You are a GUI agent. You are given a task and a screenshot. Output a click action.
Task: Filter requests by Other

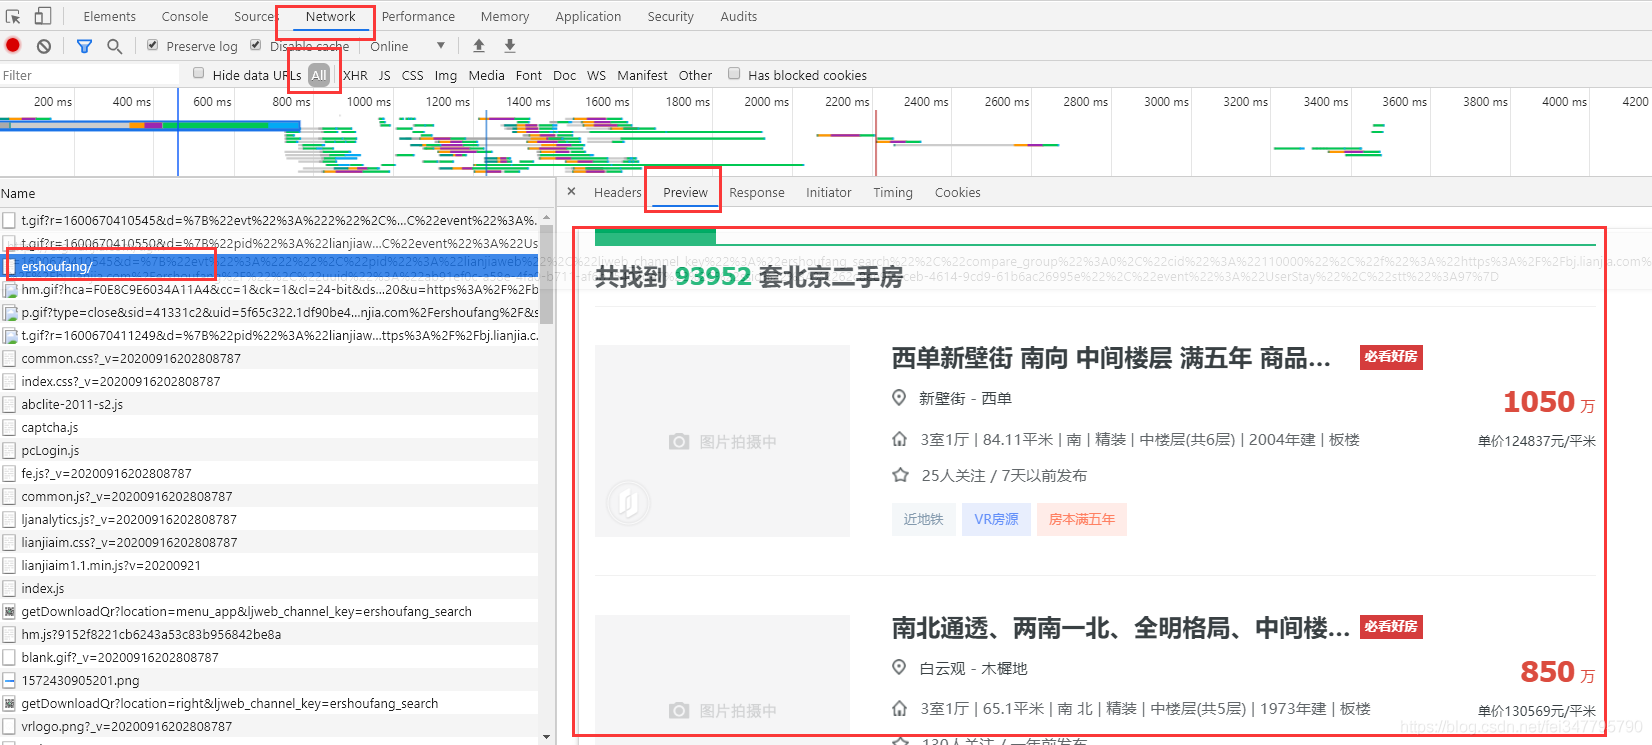(x=696, y=75)
